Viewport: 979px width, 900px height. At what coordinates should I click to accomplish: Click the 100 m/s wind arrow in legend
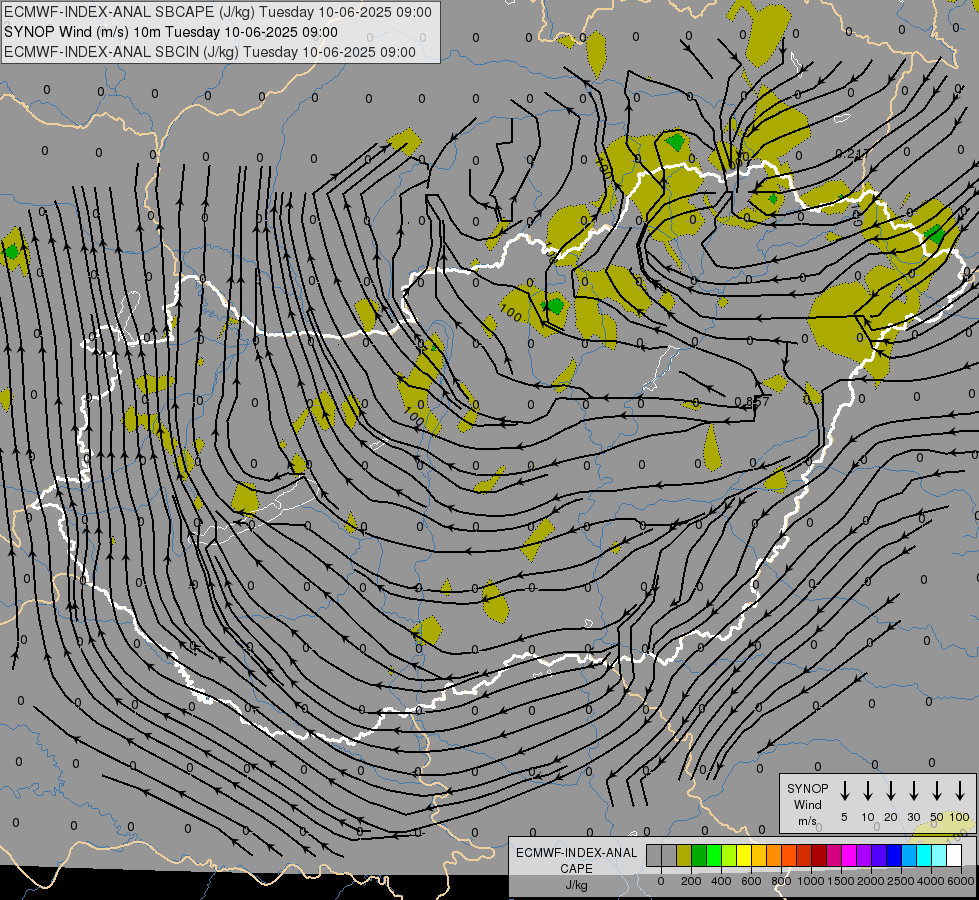pyautogui.click(x=960, y=790)
